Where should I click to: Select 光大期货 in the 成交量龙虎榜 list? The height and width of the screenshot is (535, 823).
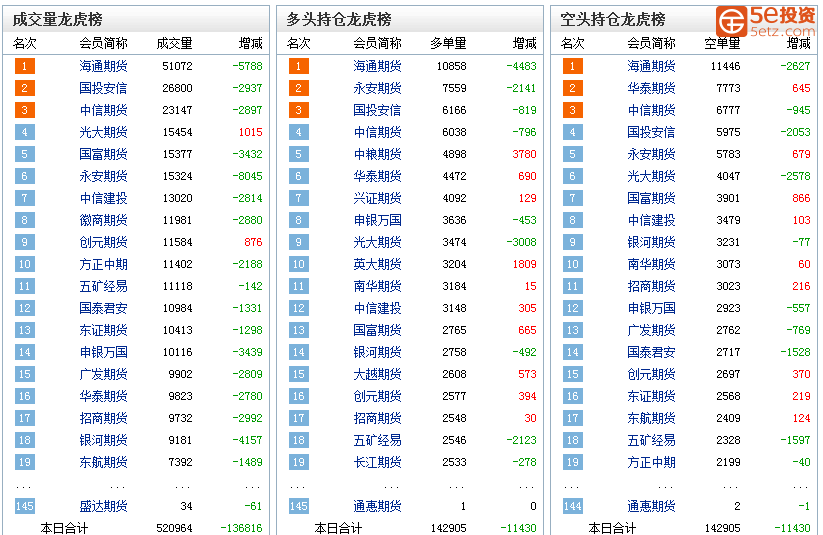pos(103,132)
